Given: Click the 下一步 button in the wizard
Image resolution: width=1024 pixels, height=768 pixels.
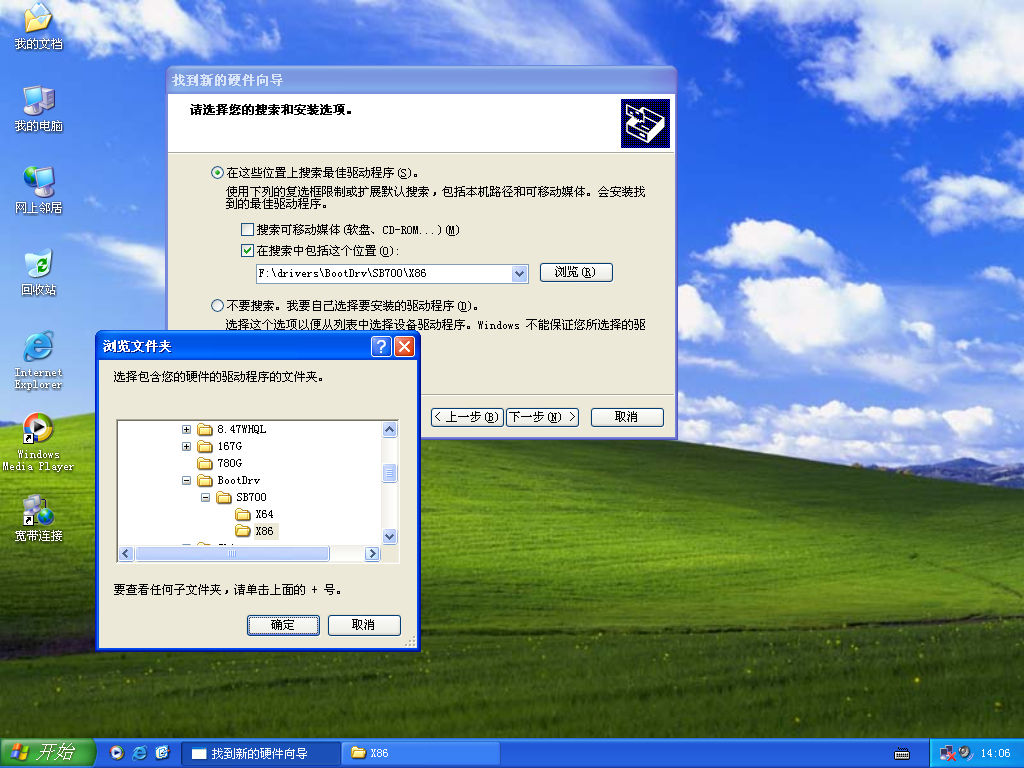Looking at the screenshot, I should [542, 417].
